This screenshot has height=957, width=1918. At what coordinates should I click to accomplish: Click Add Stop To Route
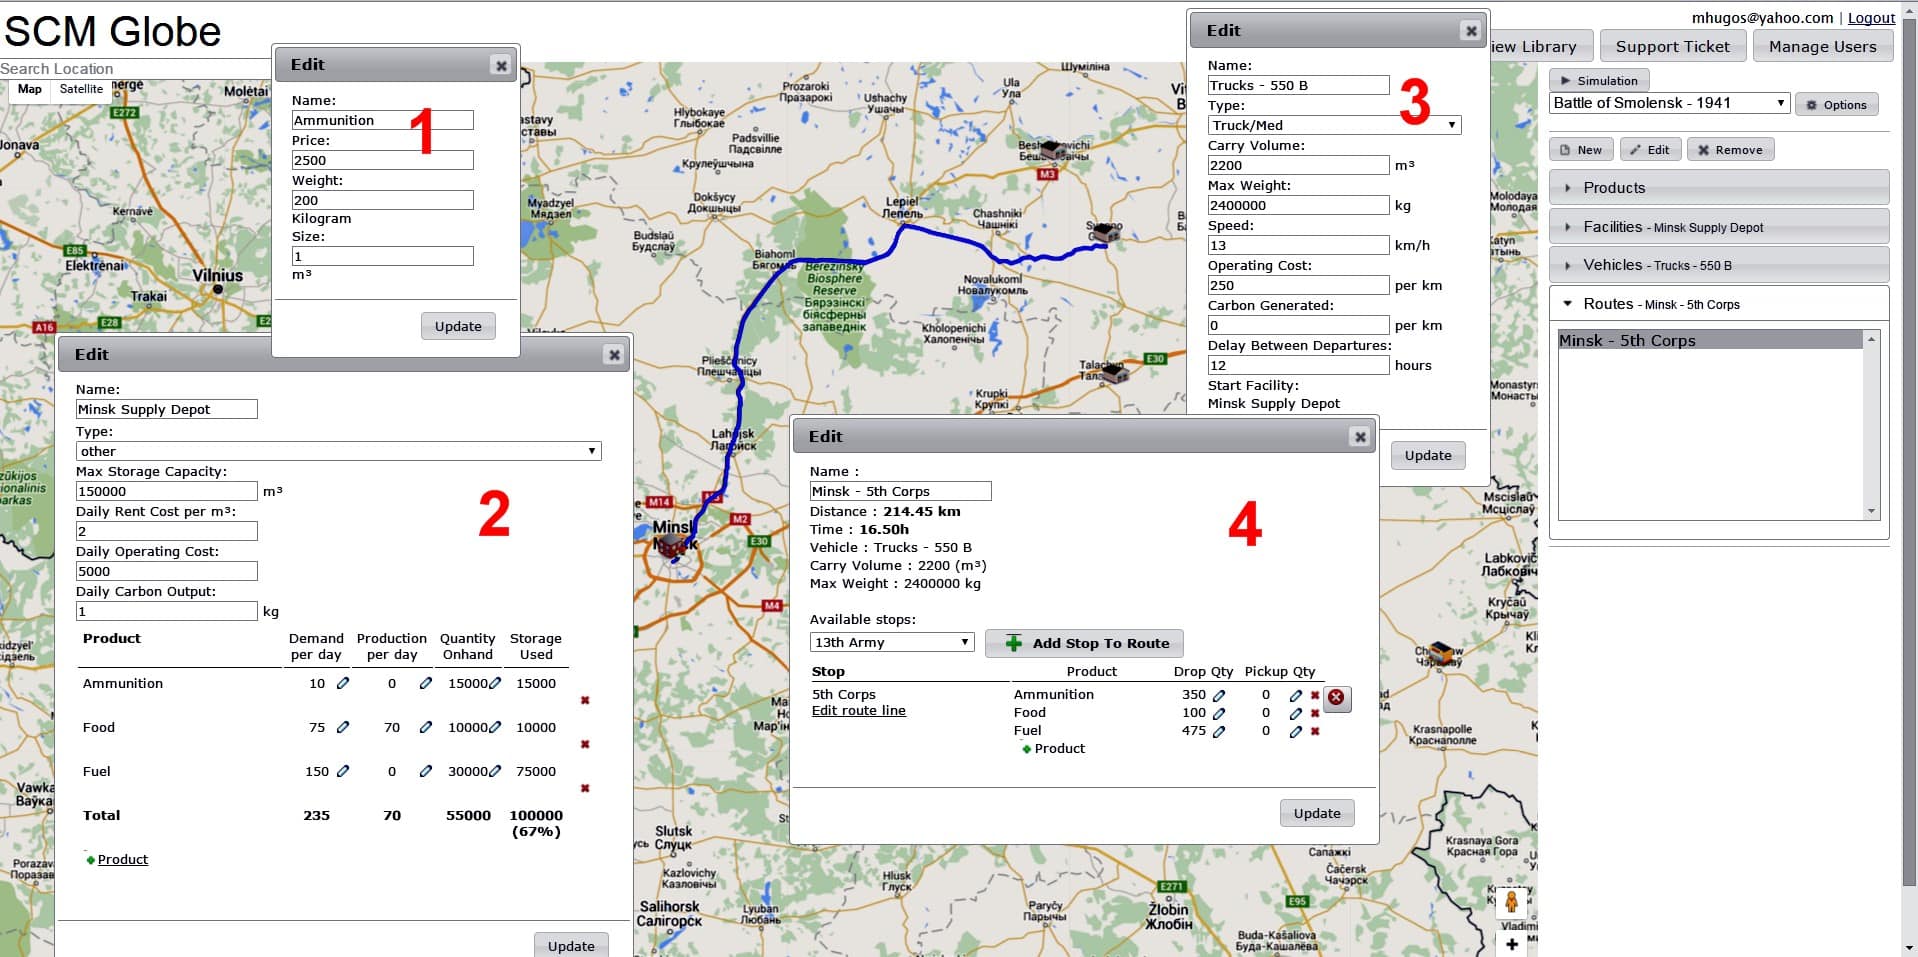pos(1084,643)
